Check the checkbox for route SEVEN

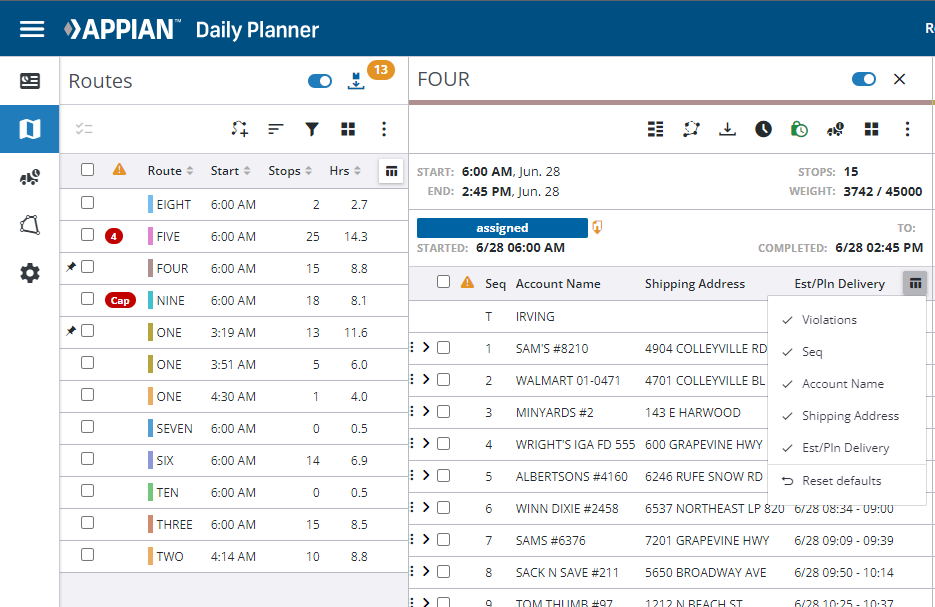pyautogui.click(x=88, y=427)
